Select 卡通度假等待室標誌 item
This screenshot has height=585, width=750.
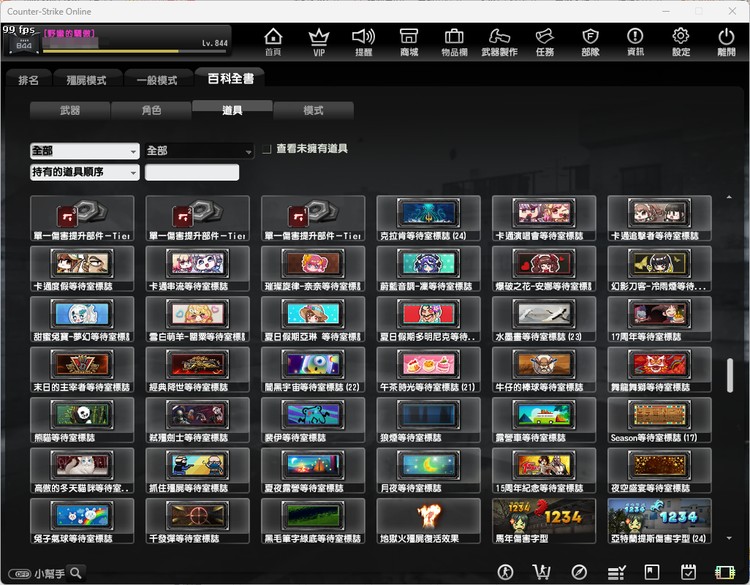[x=82, y=269]
